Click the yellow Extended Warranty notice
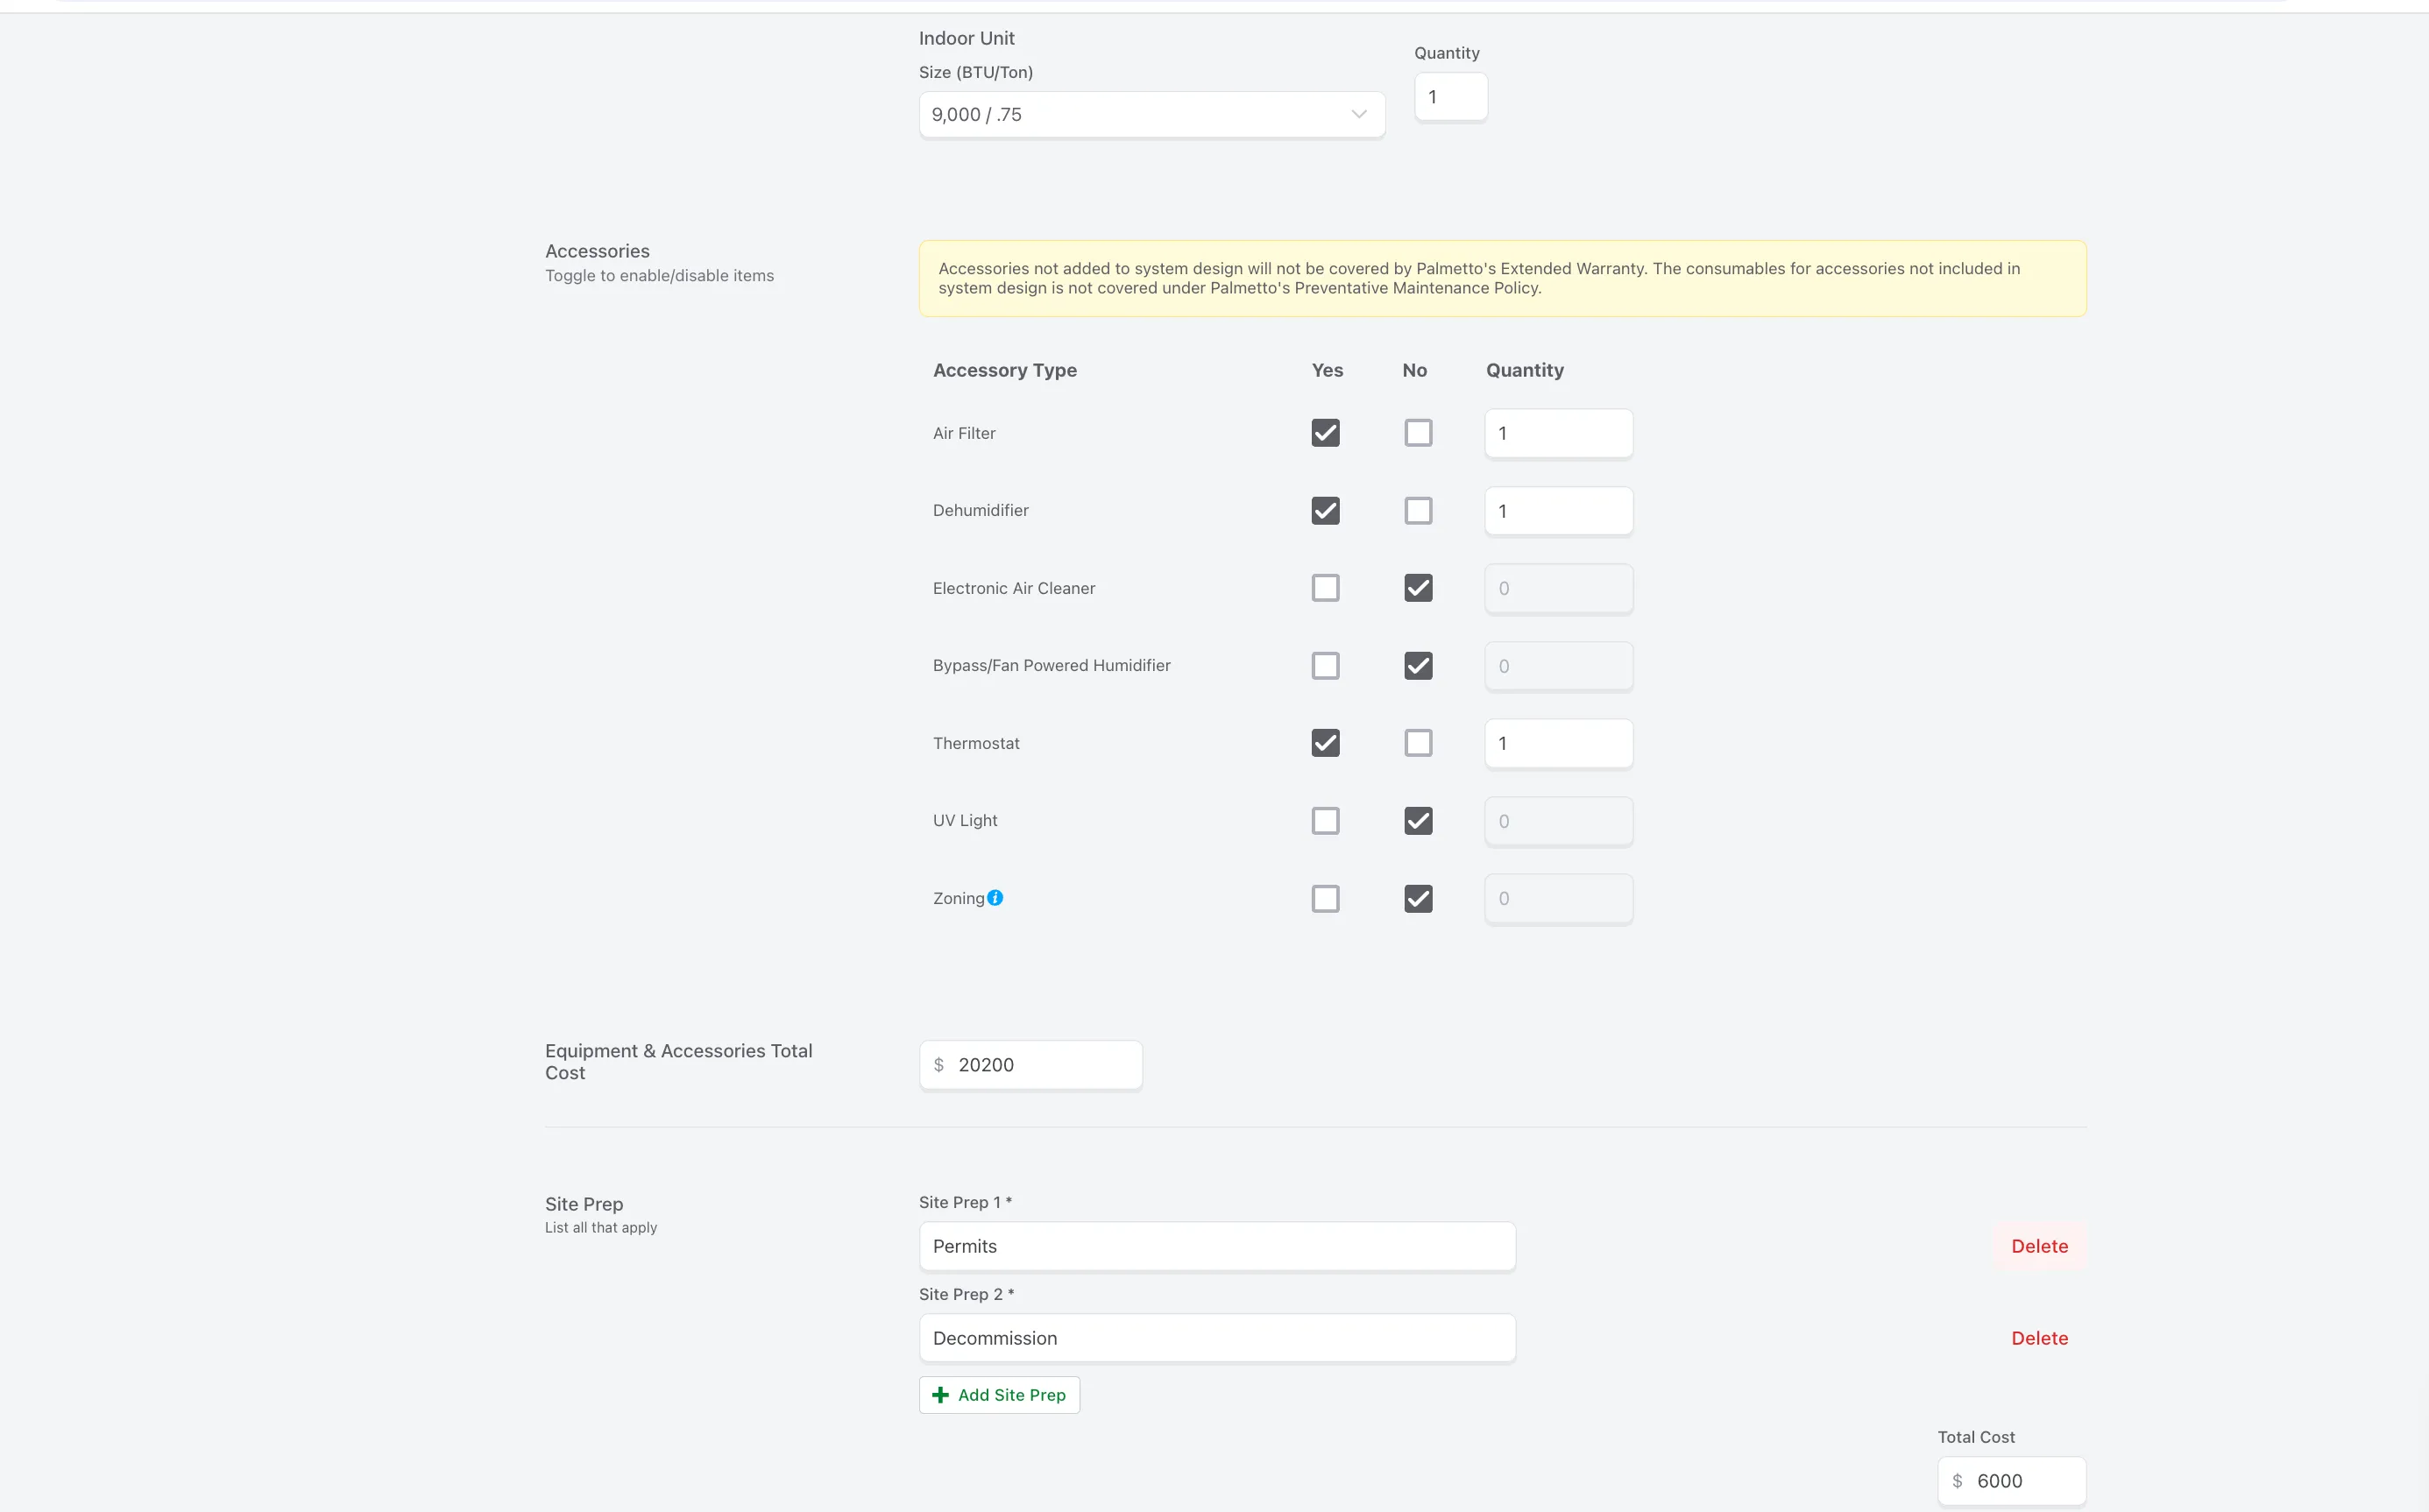Image resolution: width=2429 pixels, height=1512 pixels. [x=1502, y=279]
